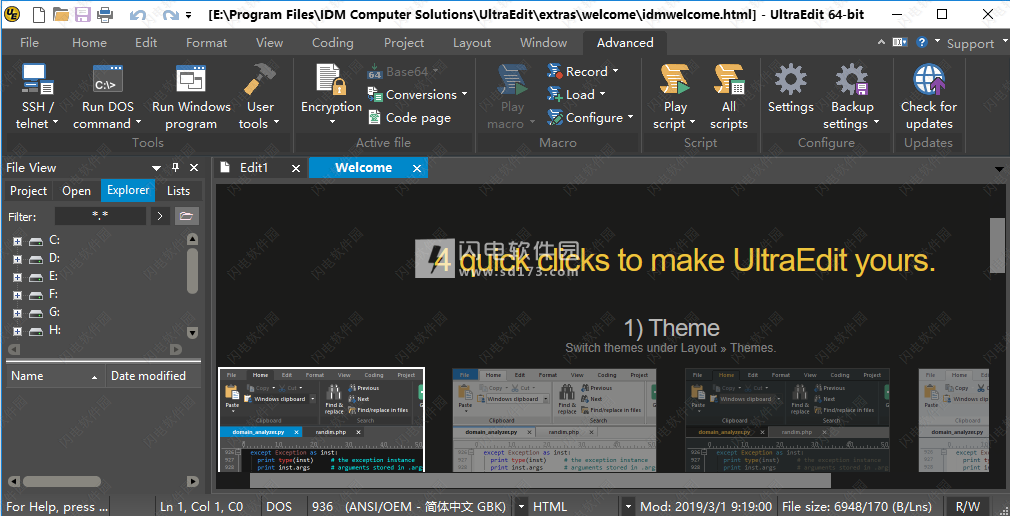1010x516 pixels.
Task: Expand drive H: in Explorer tree
Action: point(17,331)
